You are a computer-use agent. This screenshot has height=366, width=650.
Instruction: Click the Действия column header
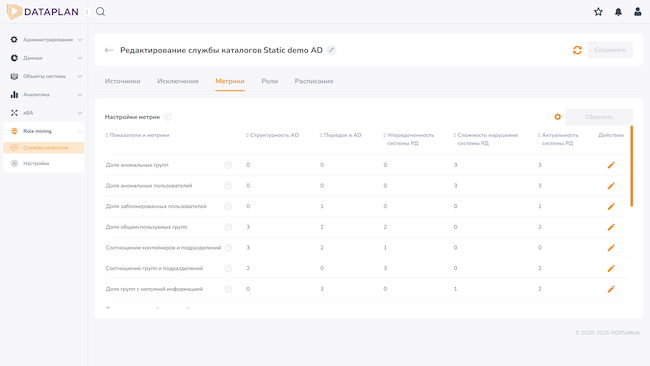click(611, 135)
